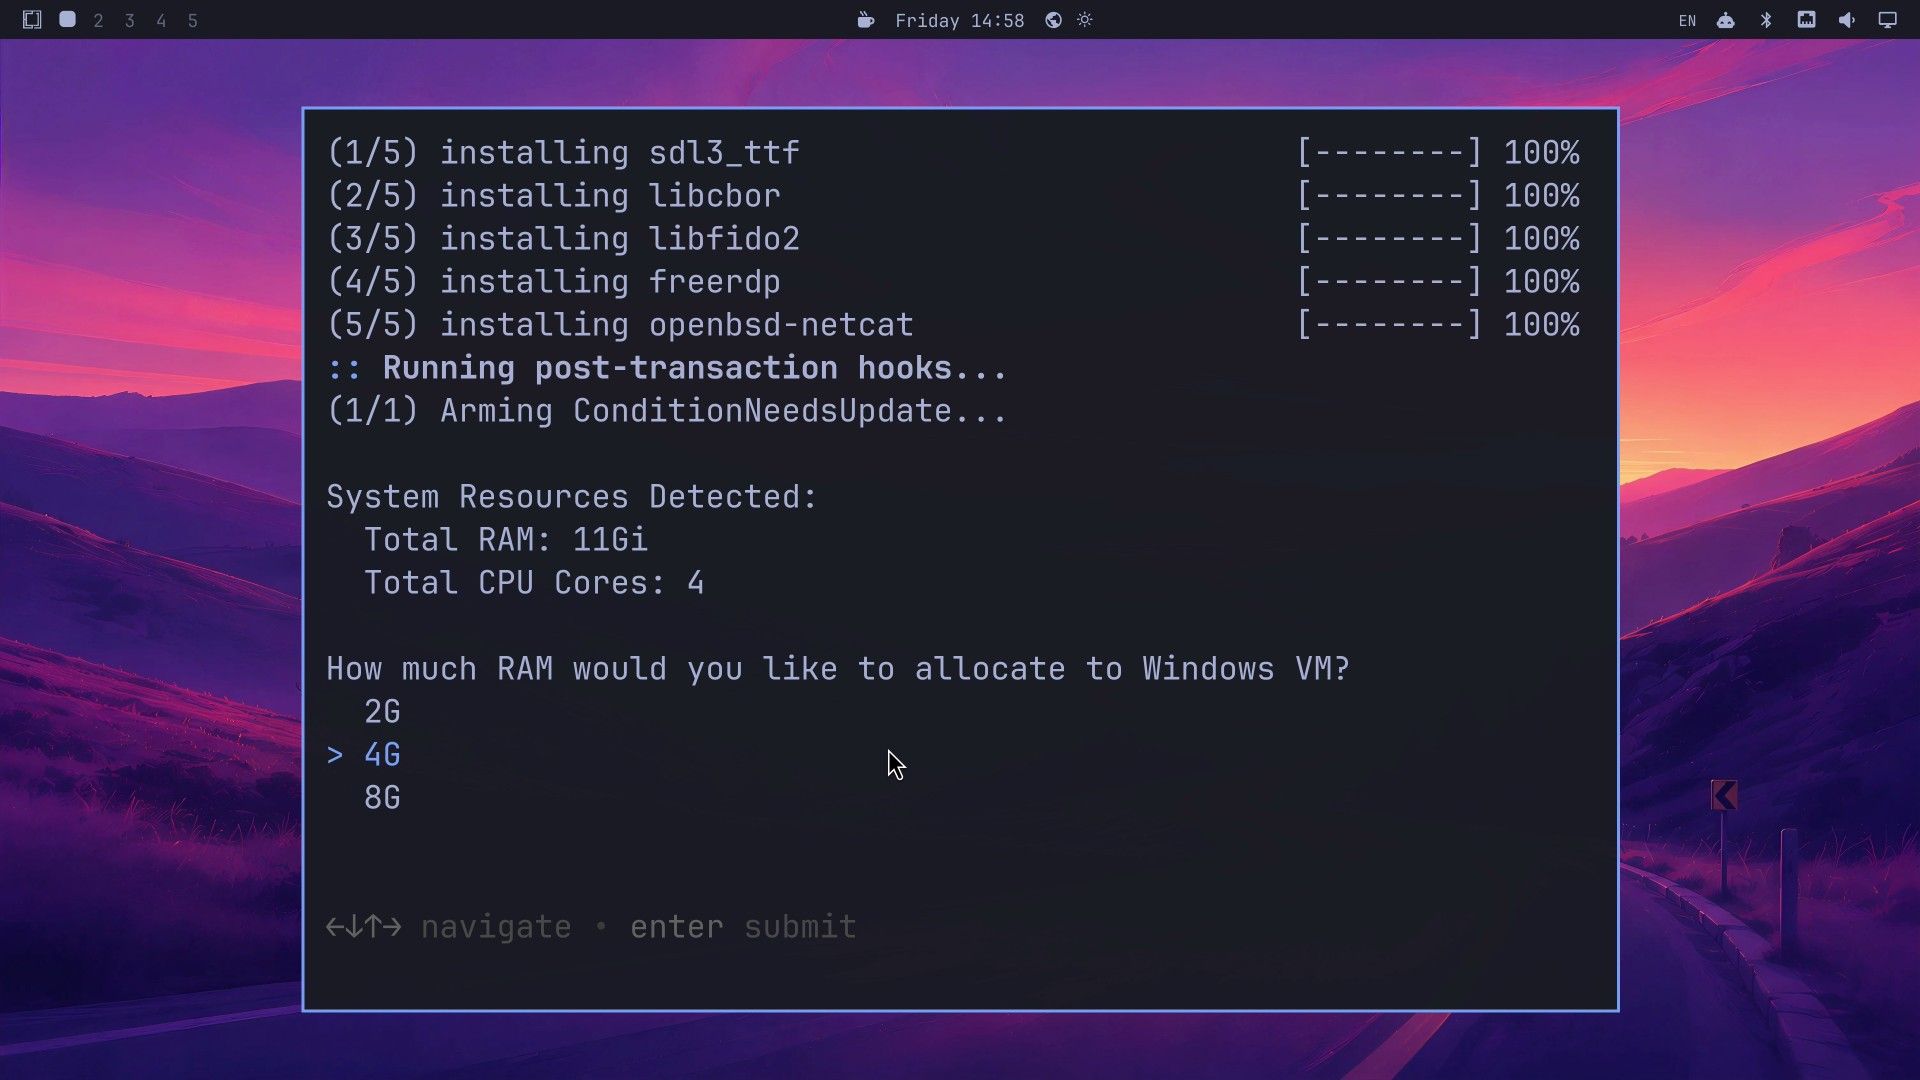Viewport: 1920px width, 1080px height.
Task: Toggle the coffee cup idle inhibitor
Action: coord(866,20)
